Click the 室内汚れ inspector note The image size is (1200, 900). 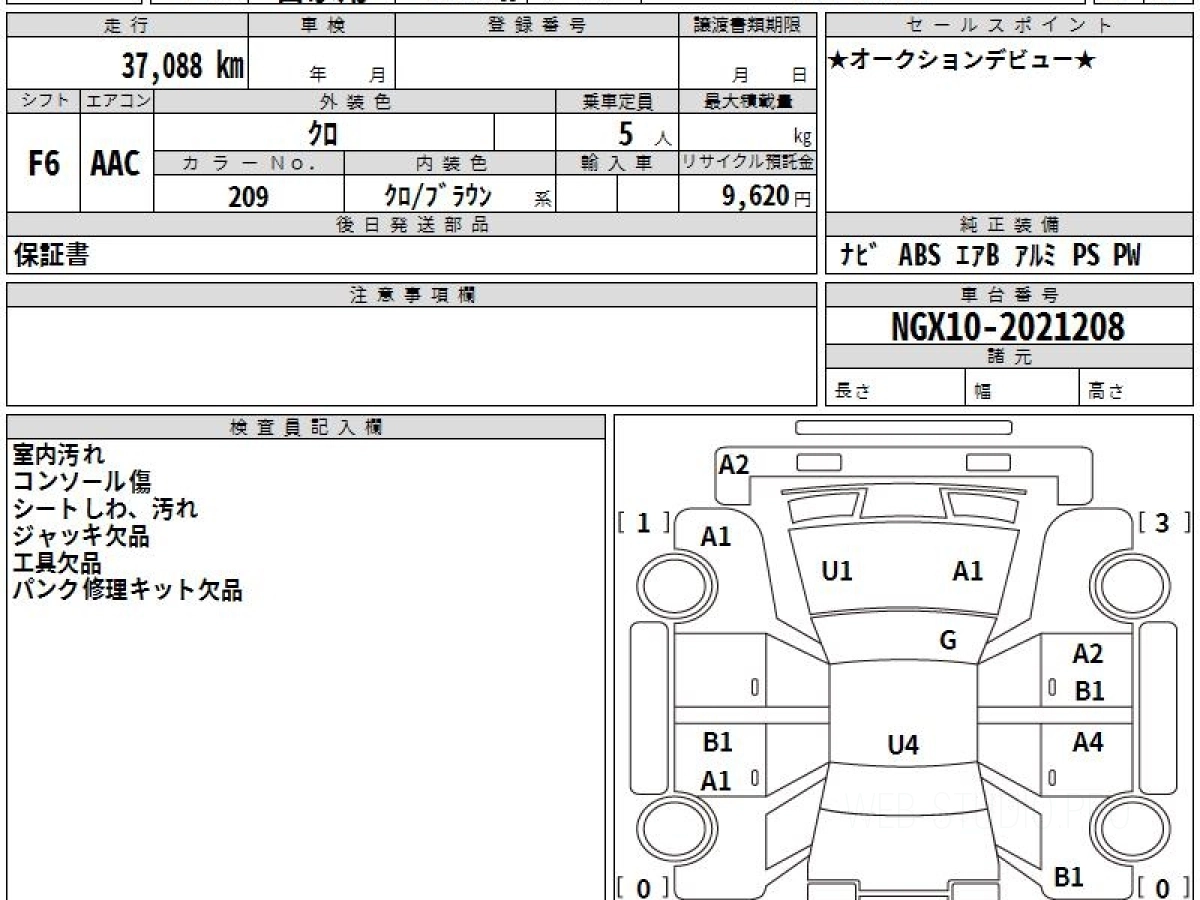coord(58,455)
